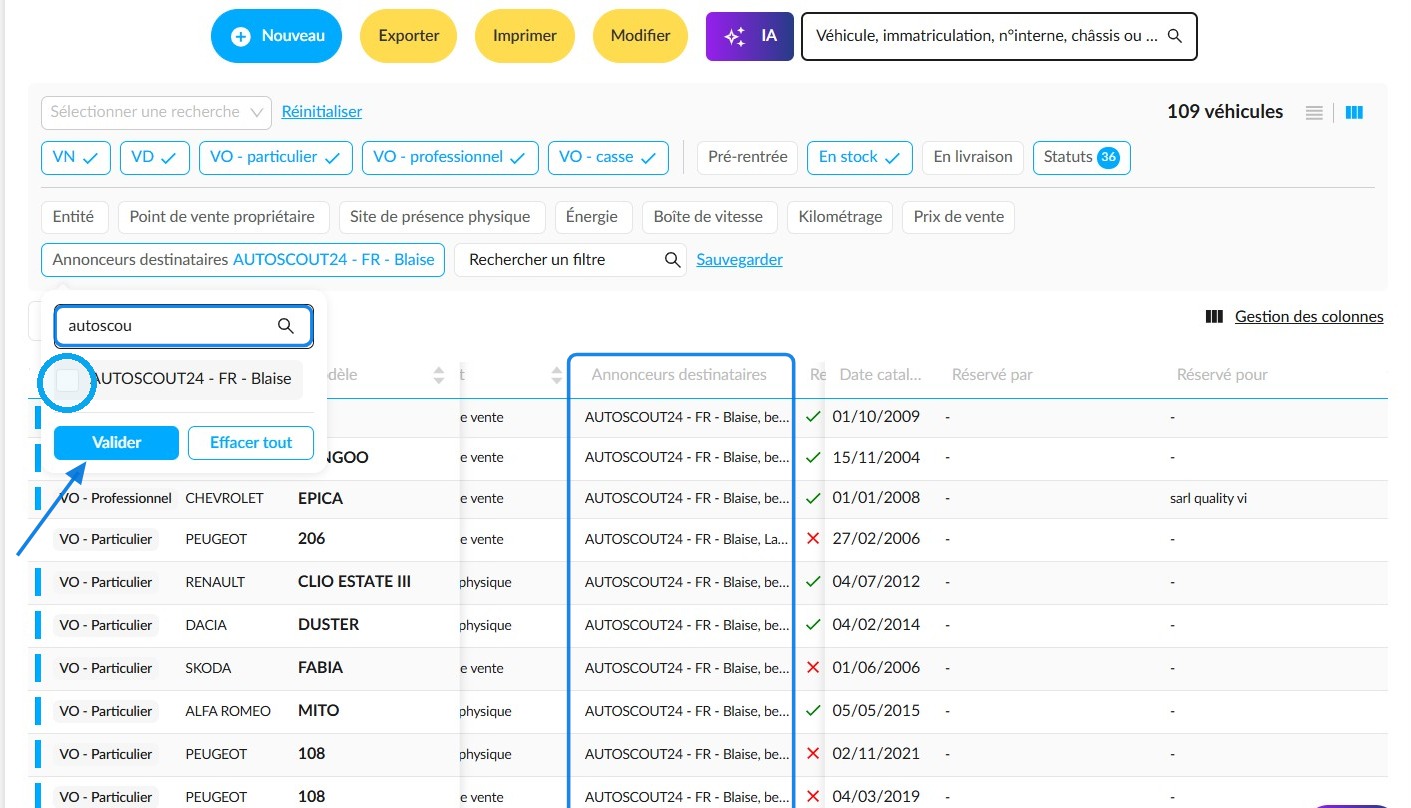The image size is (1411, 808).
Task: Switch to list view icon
Action: tap(1314, 113)
